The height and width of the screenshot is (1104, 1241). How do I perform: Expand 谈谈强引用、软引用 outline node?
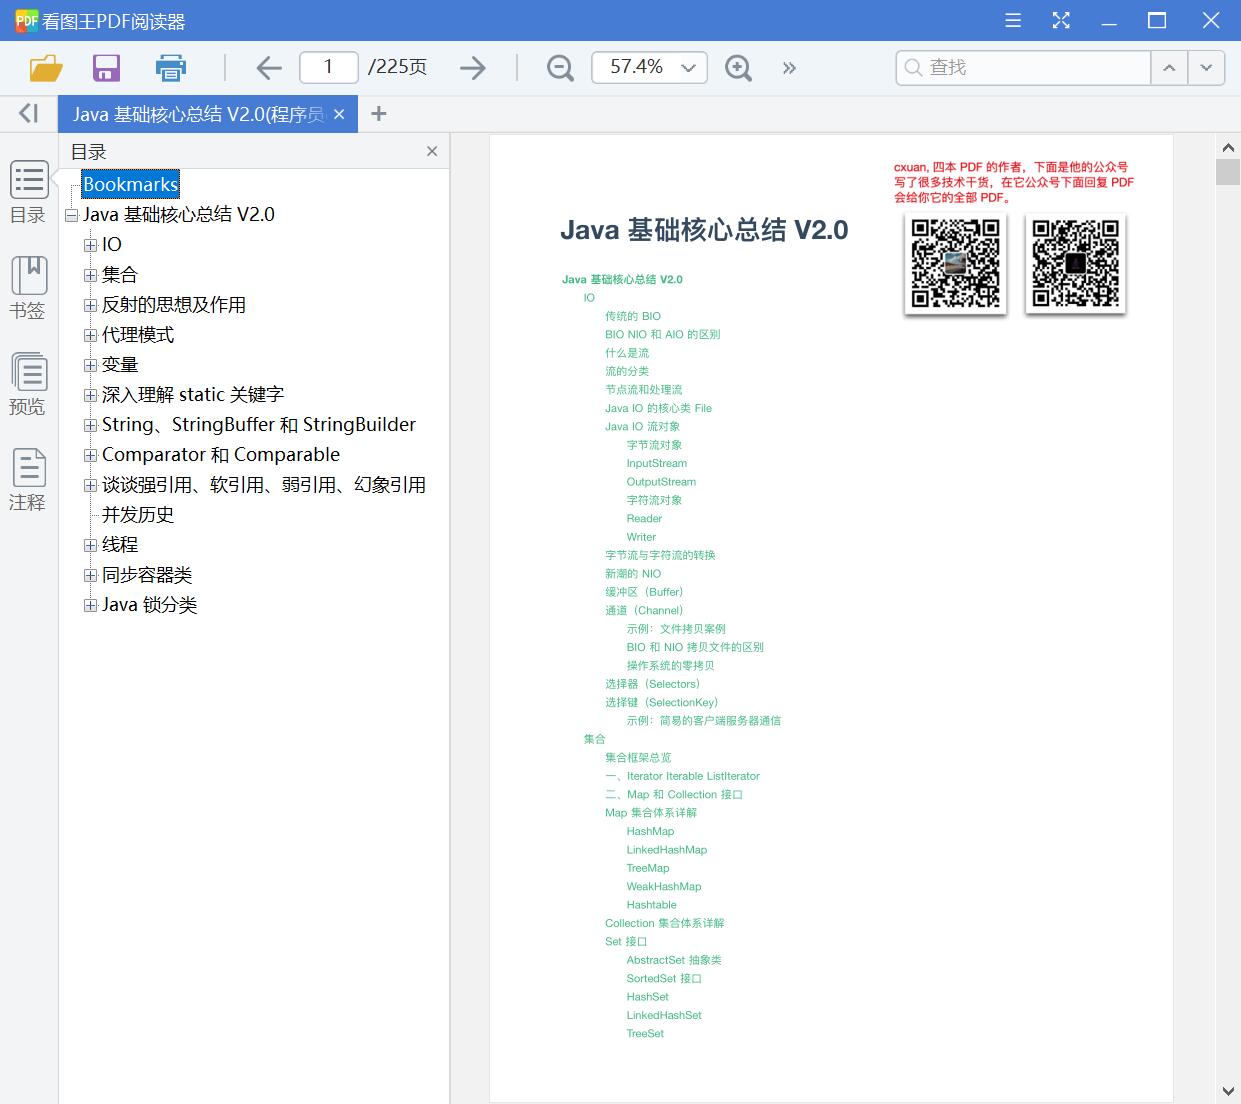point(90,485)
